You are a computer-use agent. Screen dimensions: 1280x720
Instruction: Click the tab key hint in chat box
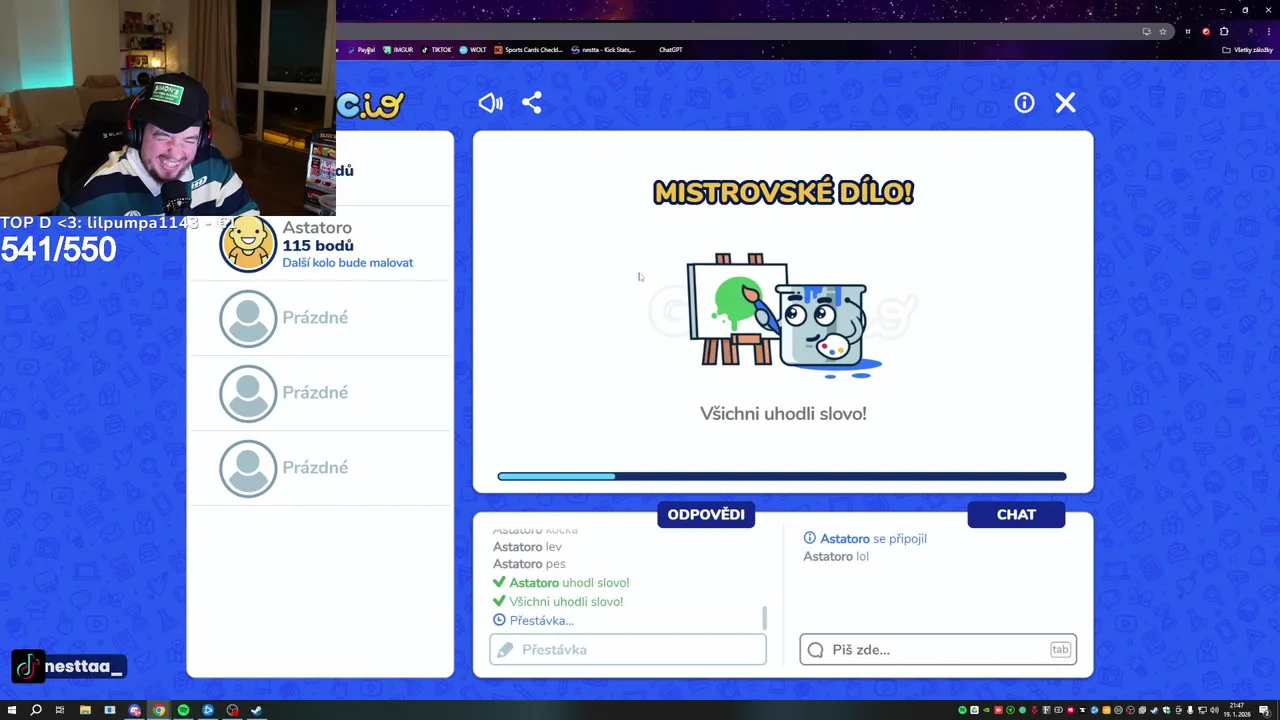pos(1060,650)
